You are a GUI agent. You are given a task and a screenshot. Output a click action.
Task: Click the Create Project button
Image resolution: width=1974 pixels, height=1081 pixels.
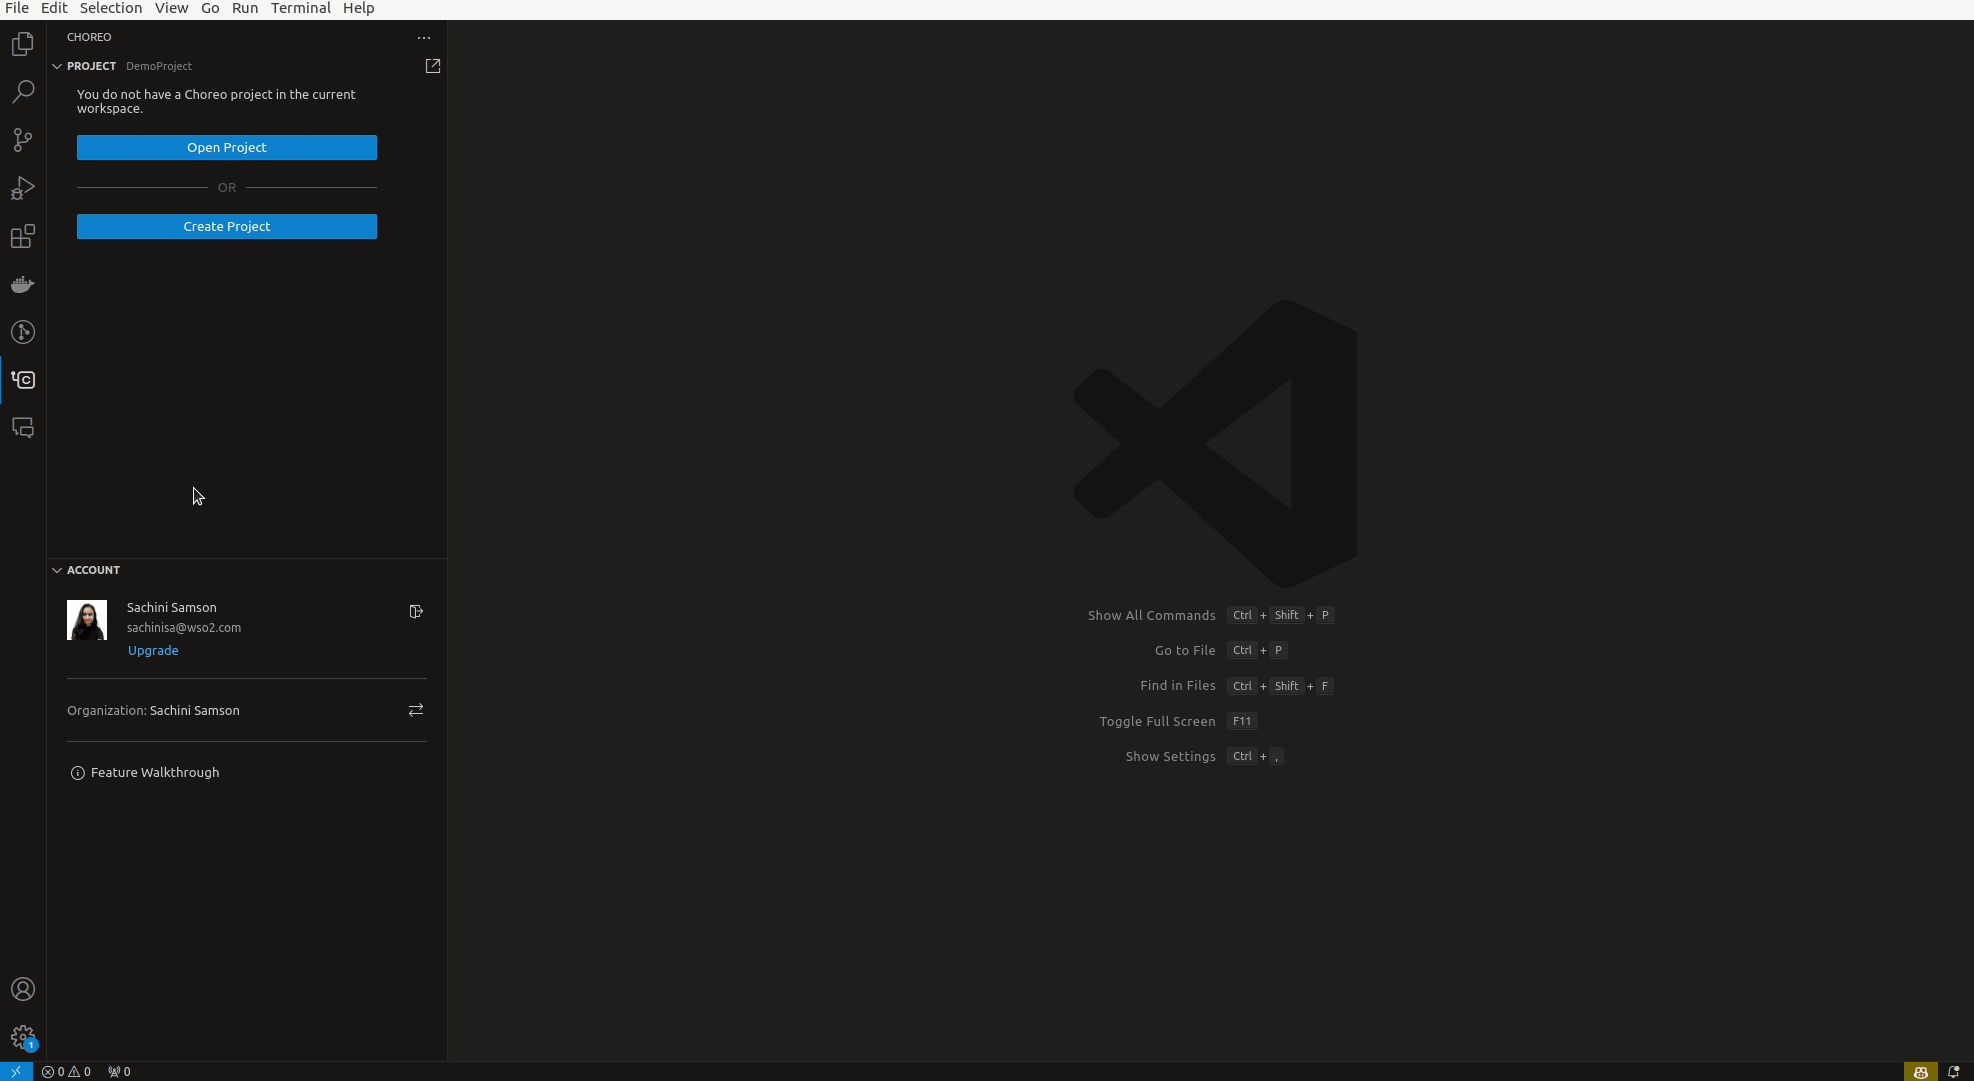point(227,226)
